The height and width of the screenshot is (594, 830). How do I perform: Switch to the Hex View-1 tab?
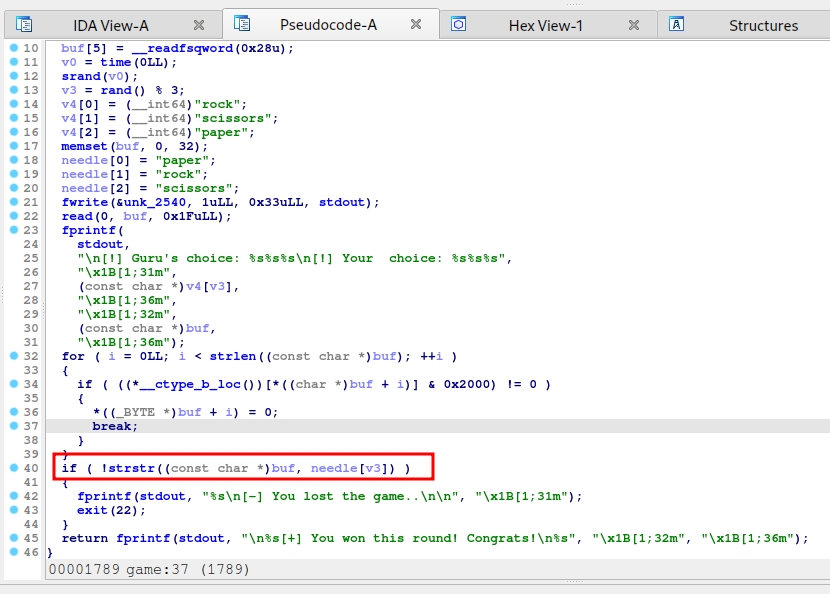[x=545, y=25]
